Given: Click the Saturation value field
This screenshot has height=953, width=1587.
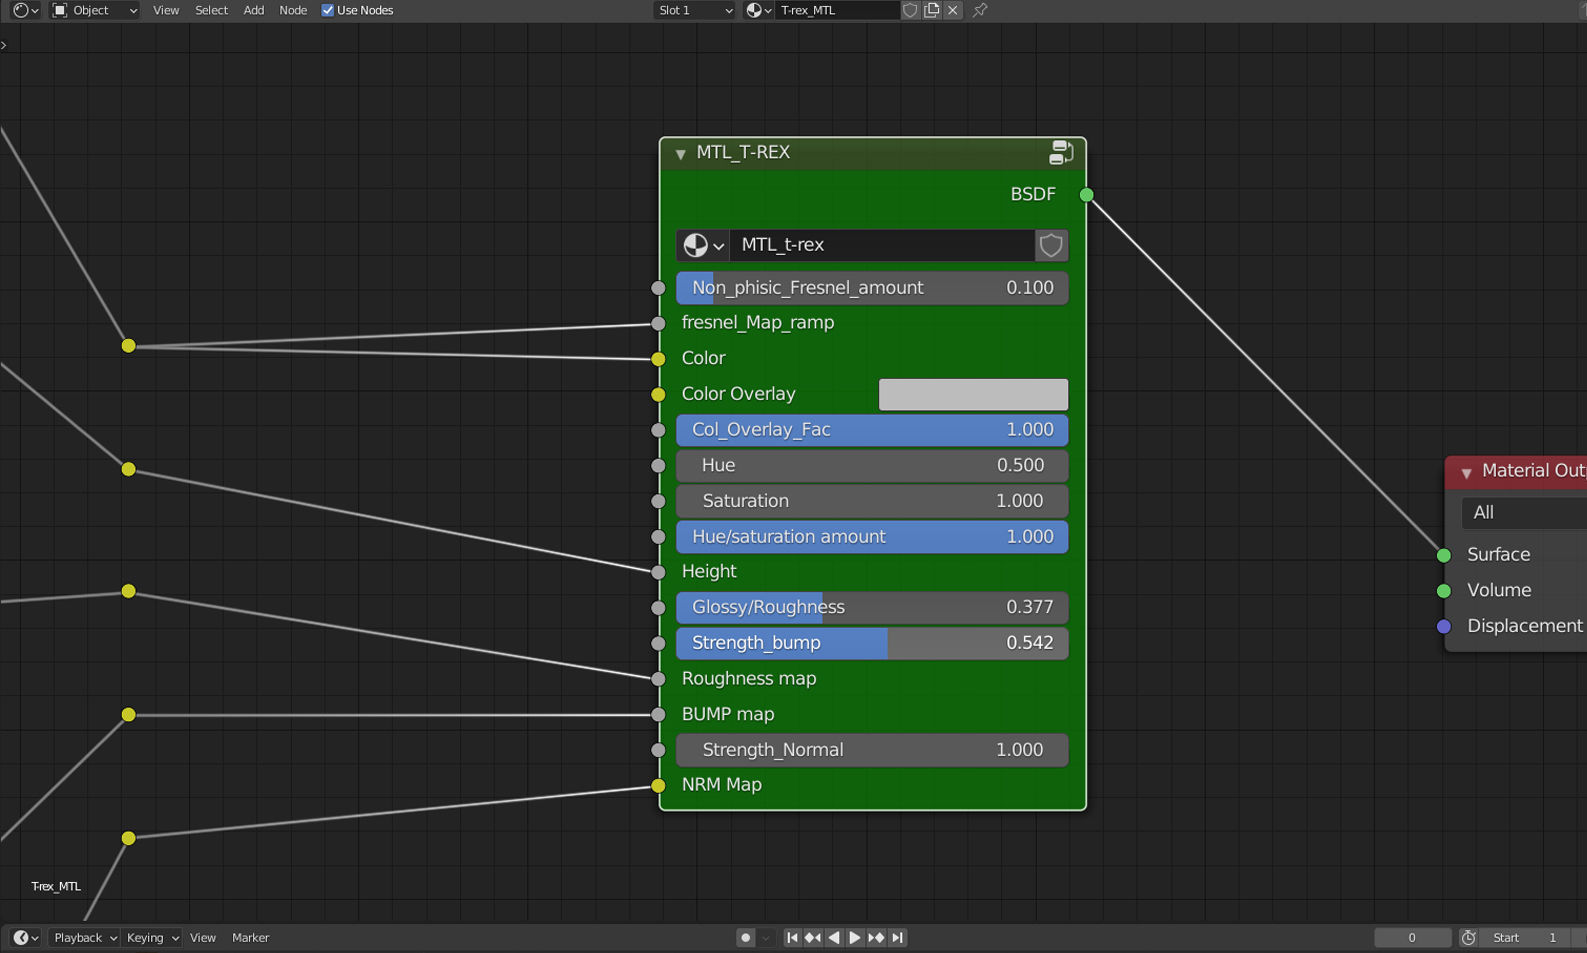Looking at the screenshot, I should pyautogui.click(x=872, y=501).
